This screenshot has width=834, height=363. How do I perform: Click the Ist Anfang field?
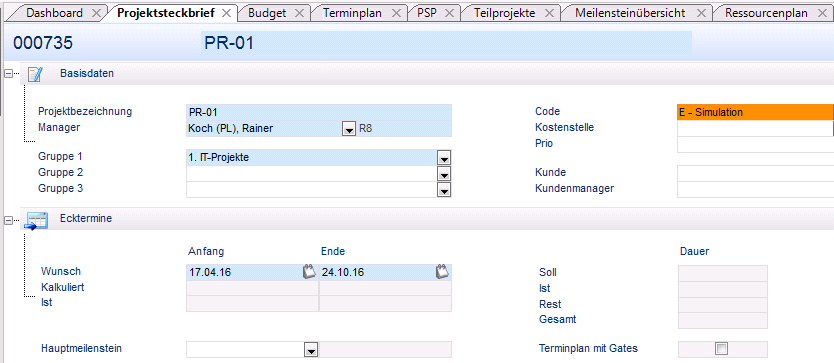point(252,303)
